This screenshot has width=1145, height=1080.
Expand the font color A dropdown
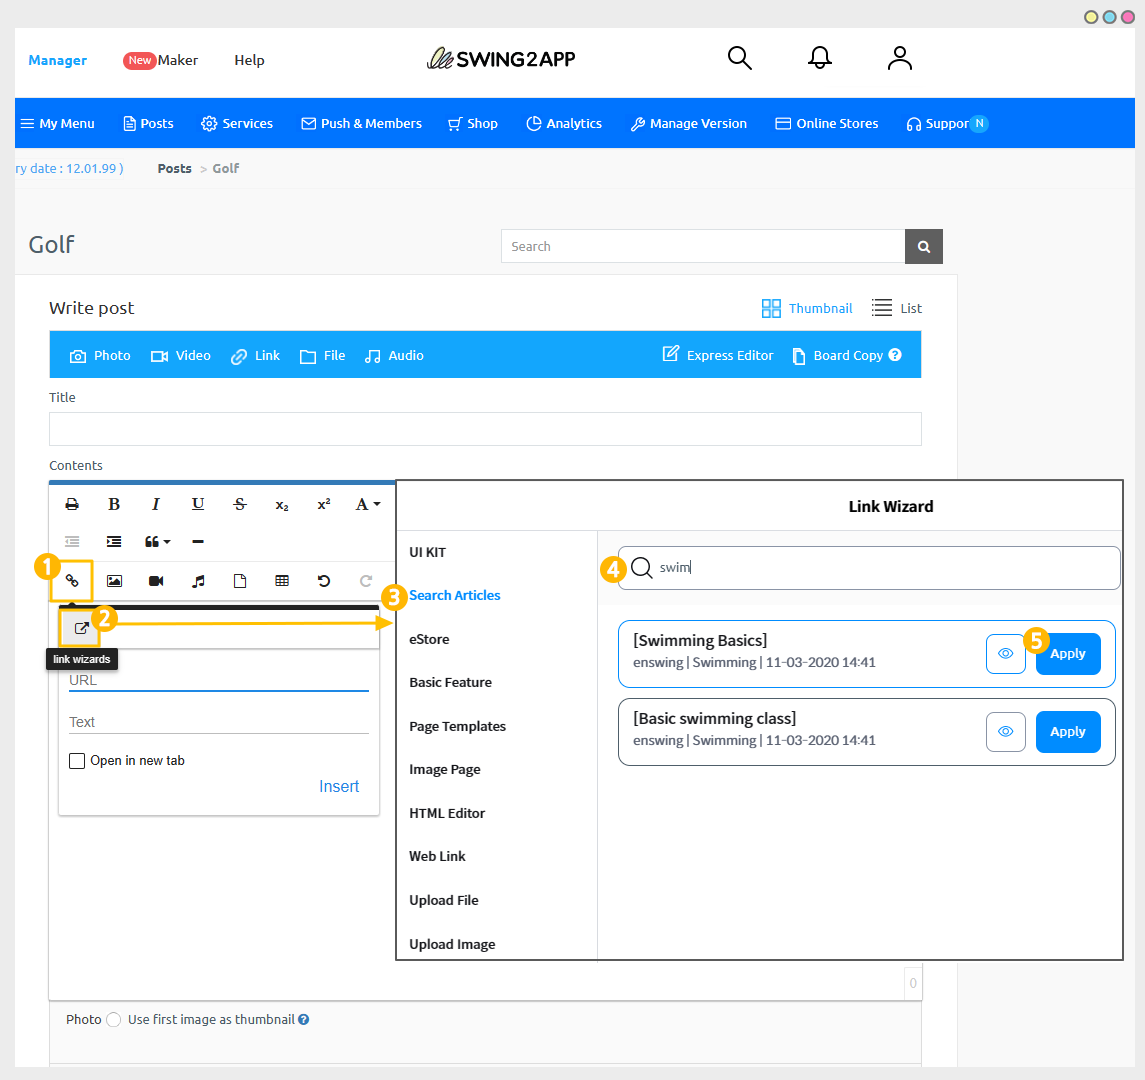367,504
